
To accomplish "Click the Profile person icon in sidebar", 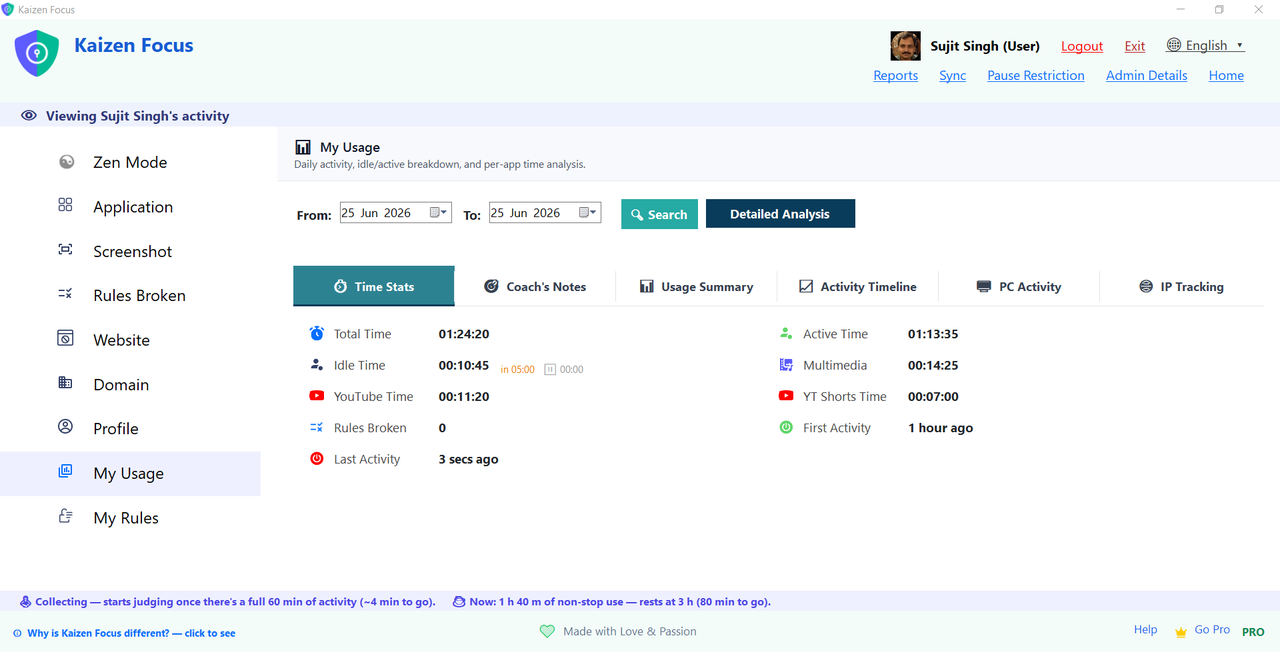I will (65, 427).
